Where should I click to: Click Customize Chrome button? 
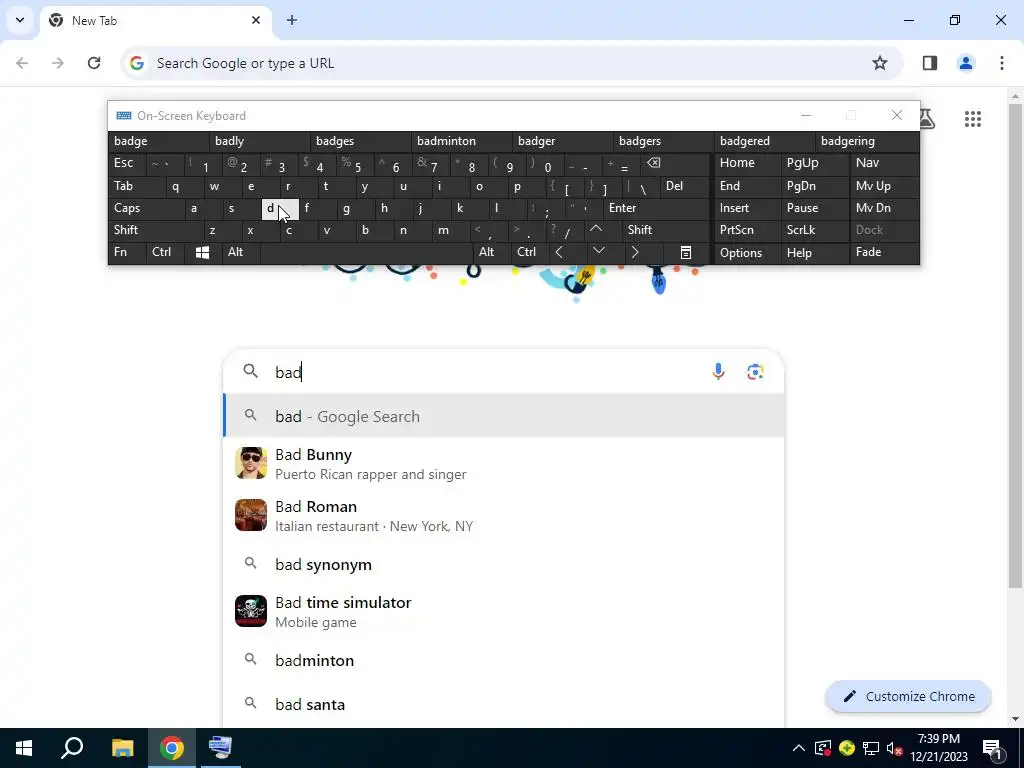tap(908, 696)
